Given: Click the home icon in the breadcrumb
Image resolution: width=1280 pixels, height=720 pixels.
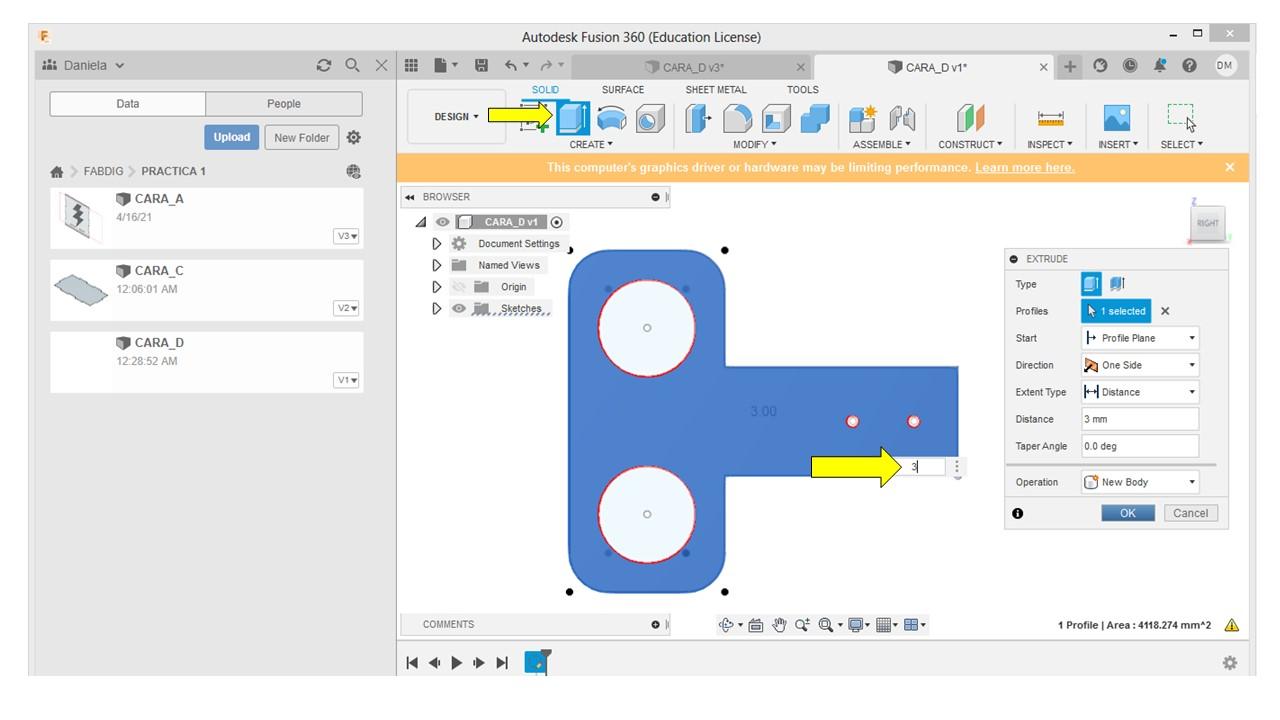Looking at the screenshot, I should pos(57,172).
